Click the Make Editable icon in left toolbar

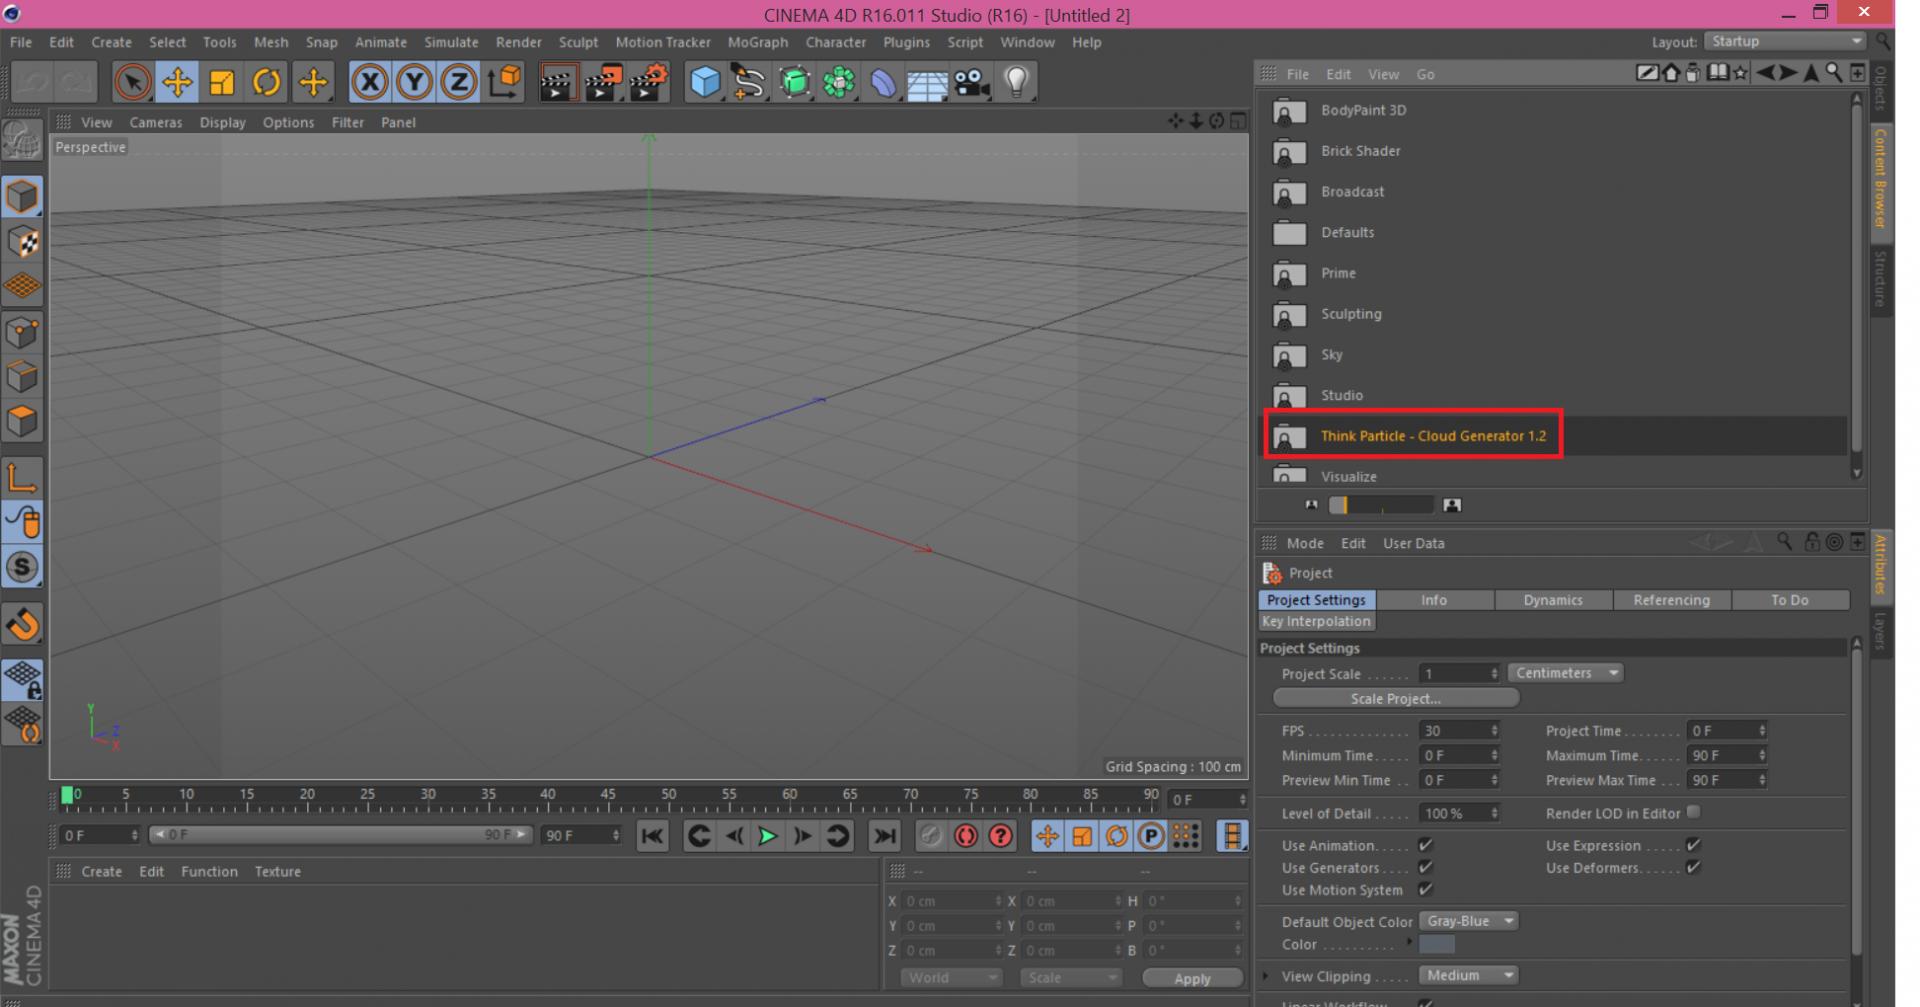click(22, 141)
